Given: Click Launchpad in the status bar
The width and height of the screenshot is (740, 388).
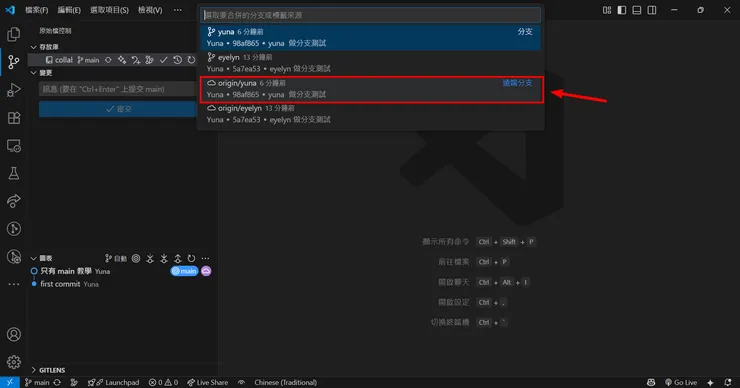Looking at the screenshot, I should [x=113, y=382].
